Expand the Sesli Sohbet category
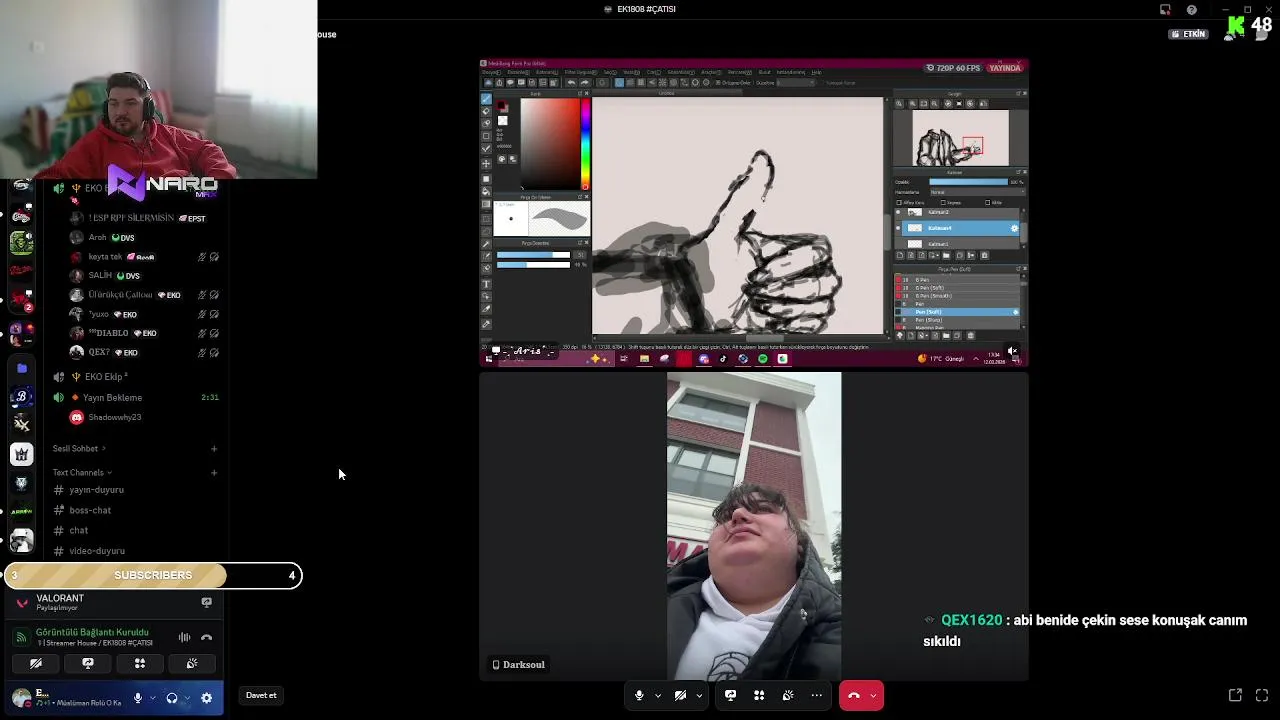The height and width of the screenshot is (720, 1280). 79,448
